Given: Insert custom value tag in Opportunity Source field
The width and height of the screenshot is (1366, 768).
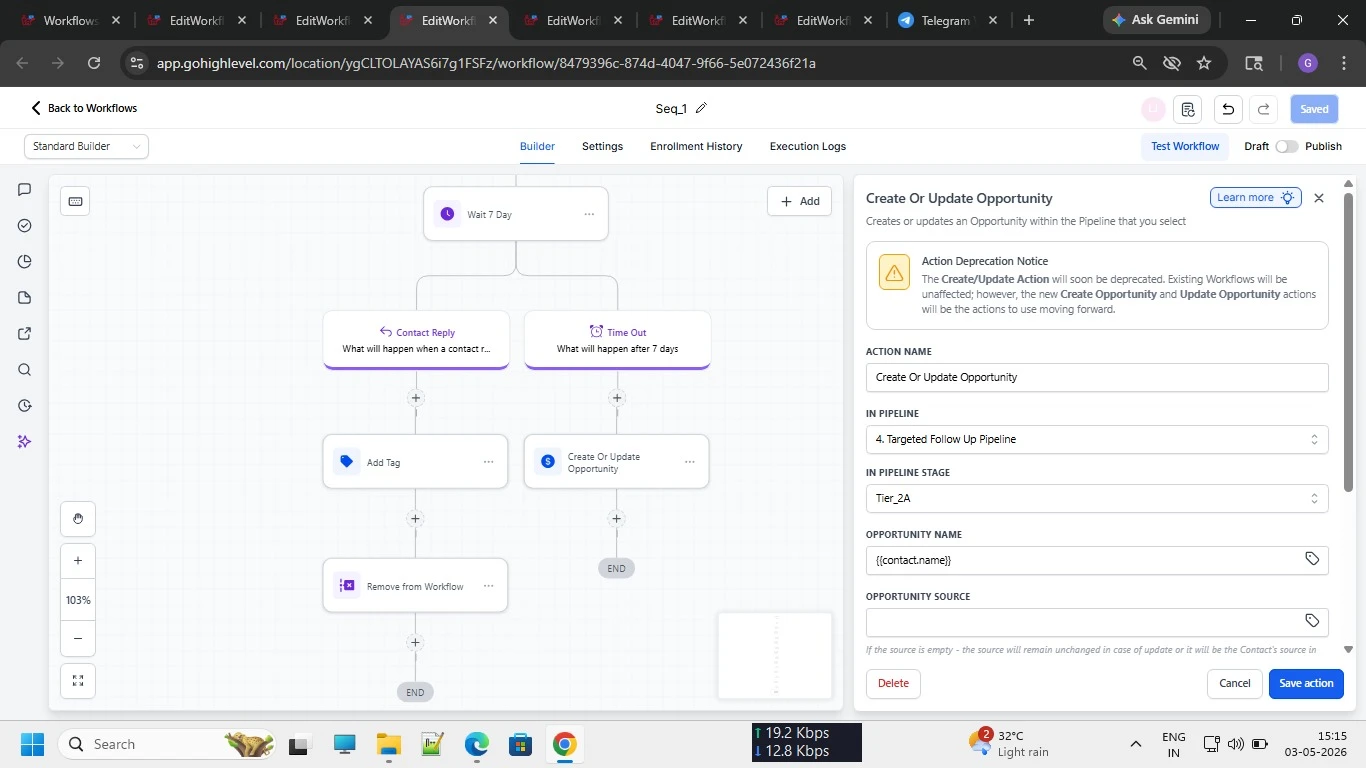Looking at the screenshot, I should [1312, 621].
